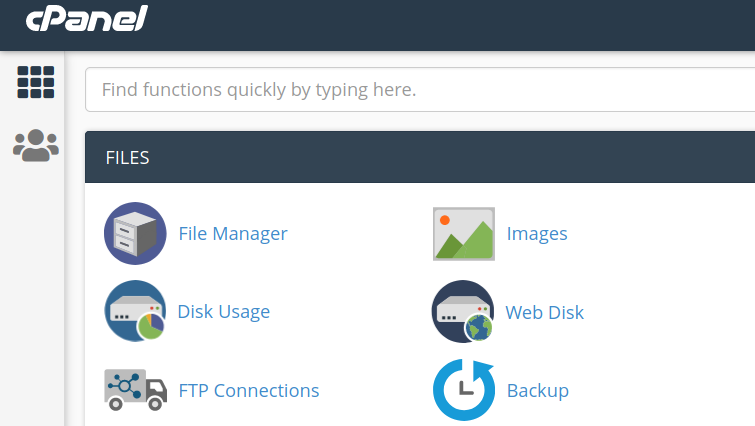Follow the Images text link
Image resolution: width=755 pixels, height=426 pixels.
click(x=537, y=234)
